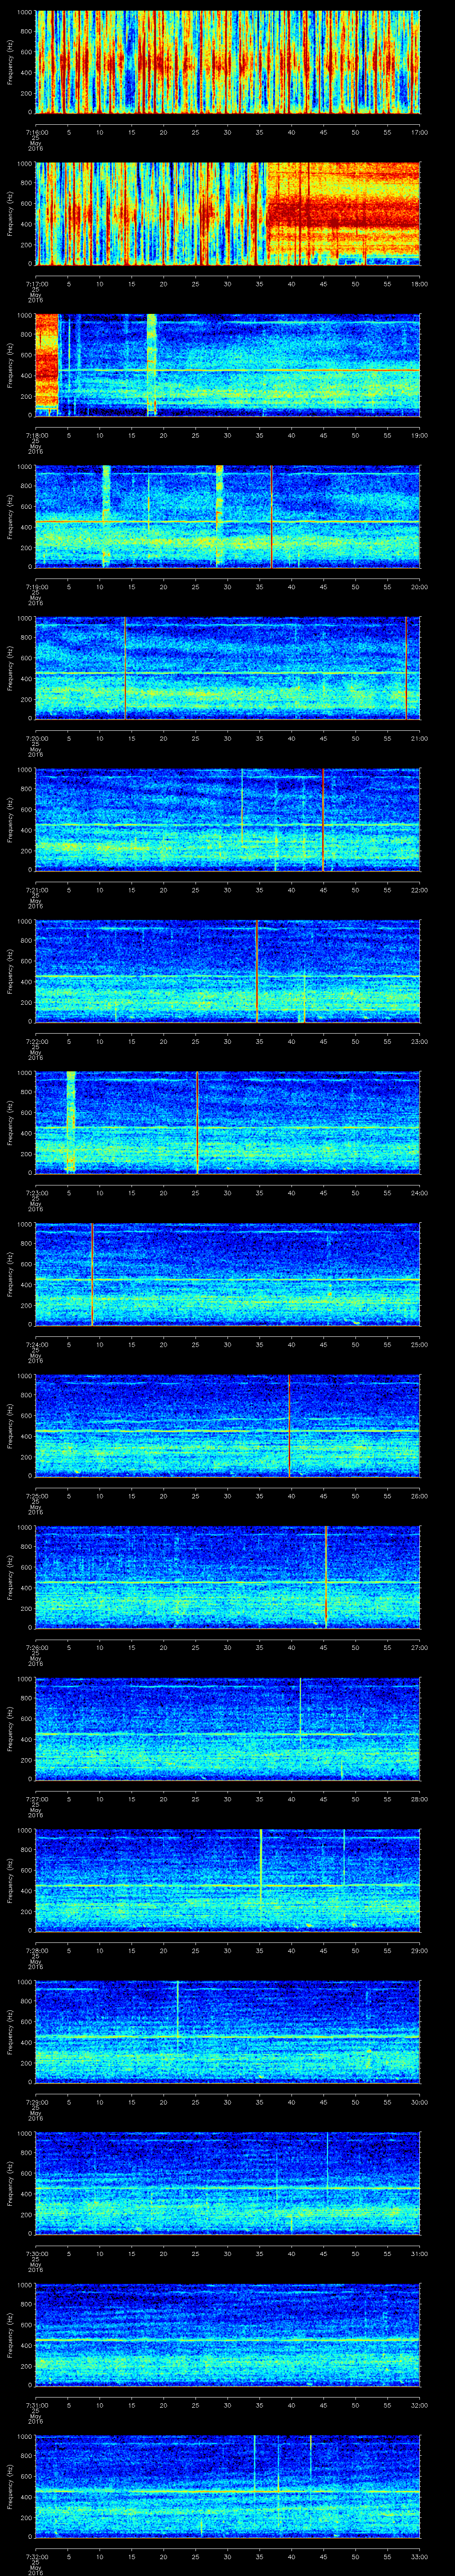Select the yellow line at 35 seconds in the 7:28:00 panel
Viewport: 455px width, 2576px height.
click(x=261, y=1879)
